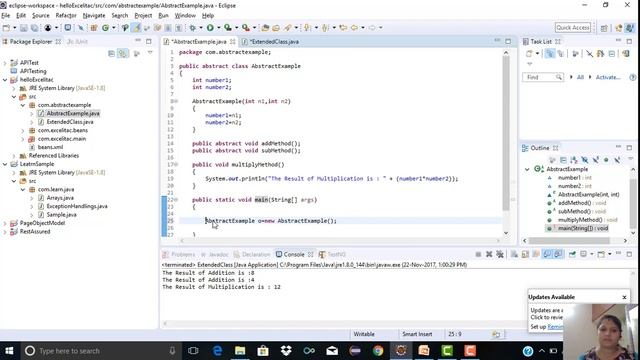Click the Remove Launch console icon
The height and width of the screenshot is (360, 640).
489,254
